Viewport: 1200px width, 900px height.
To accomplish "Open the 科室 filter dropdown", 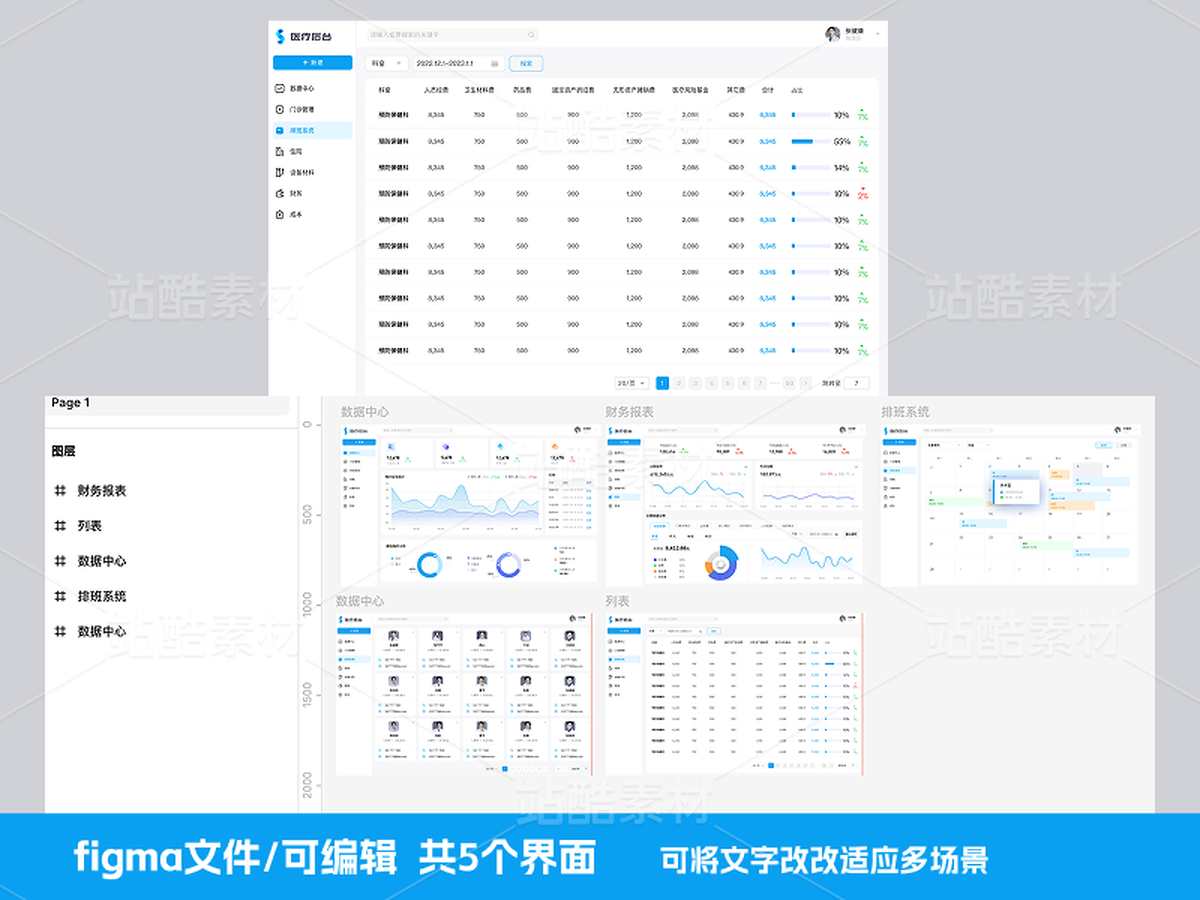I will coord(387,63).
